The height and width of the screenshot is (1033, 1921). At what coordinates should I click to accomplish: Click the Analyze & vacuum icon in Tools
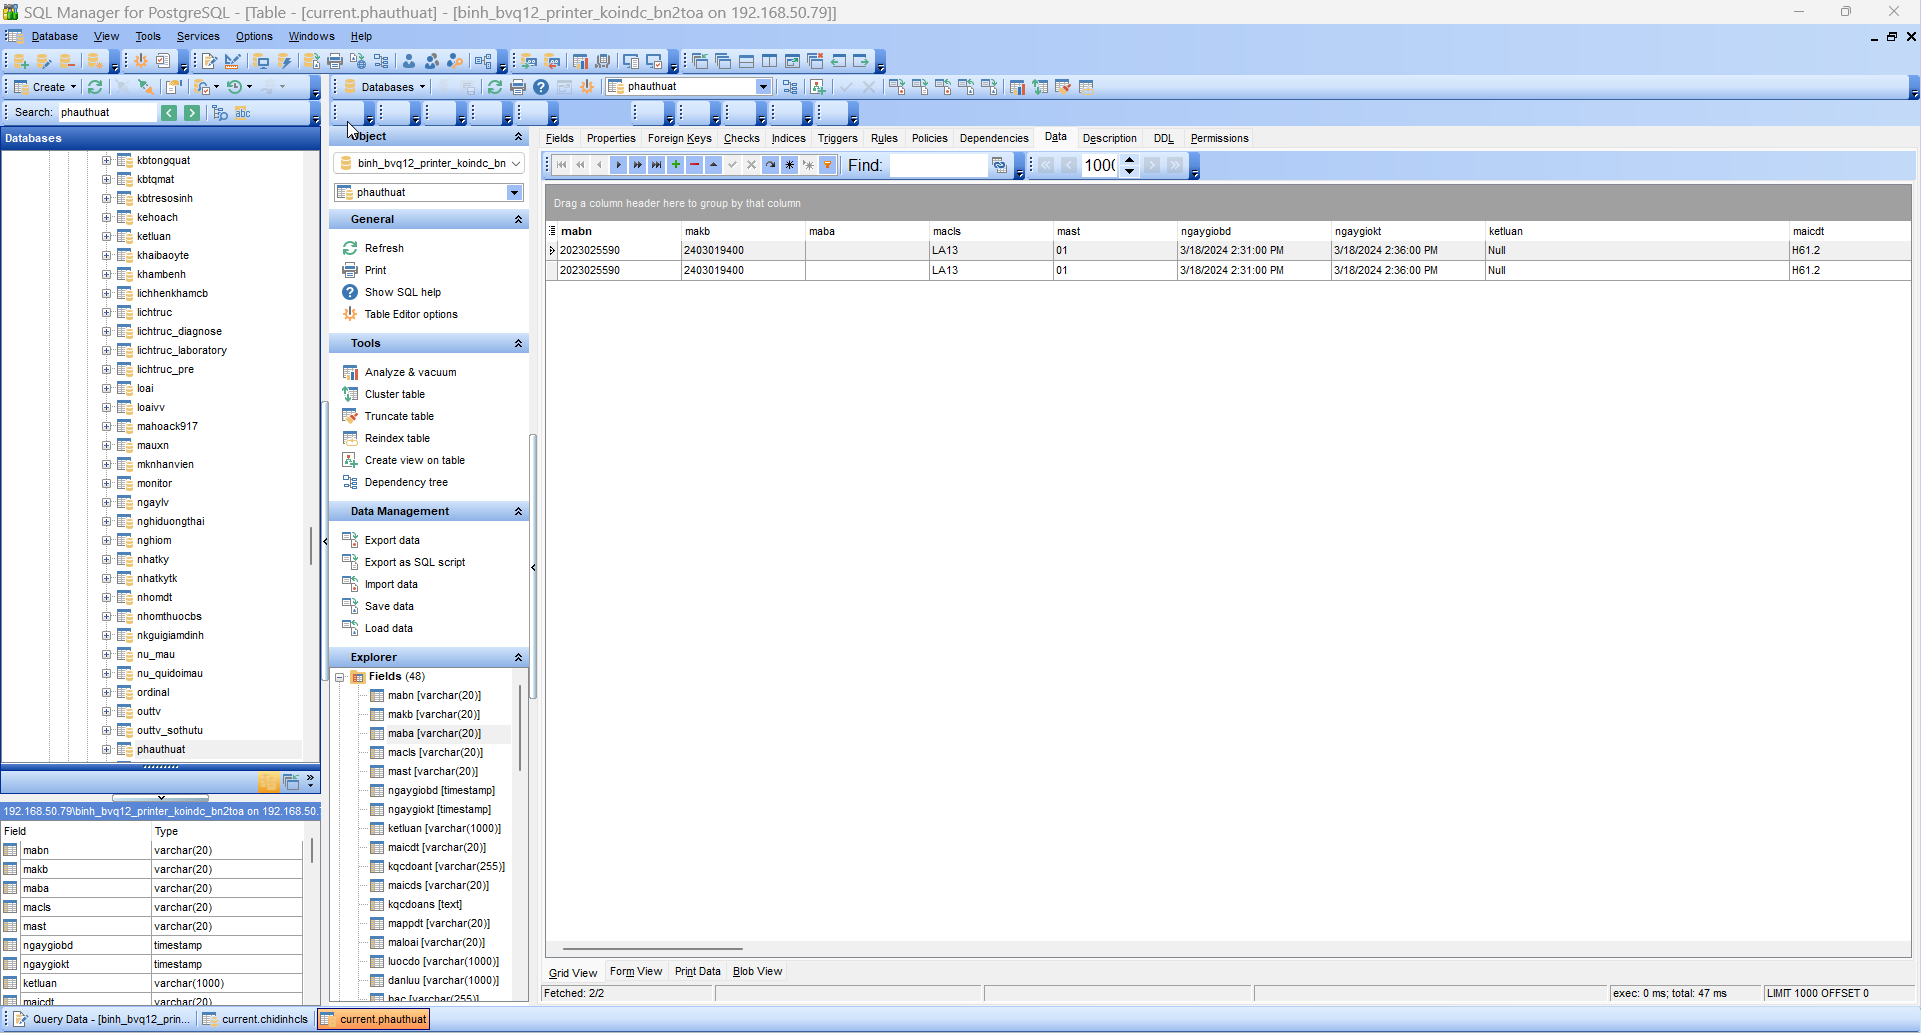[350, 372]
